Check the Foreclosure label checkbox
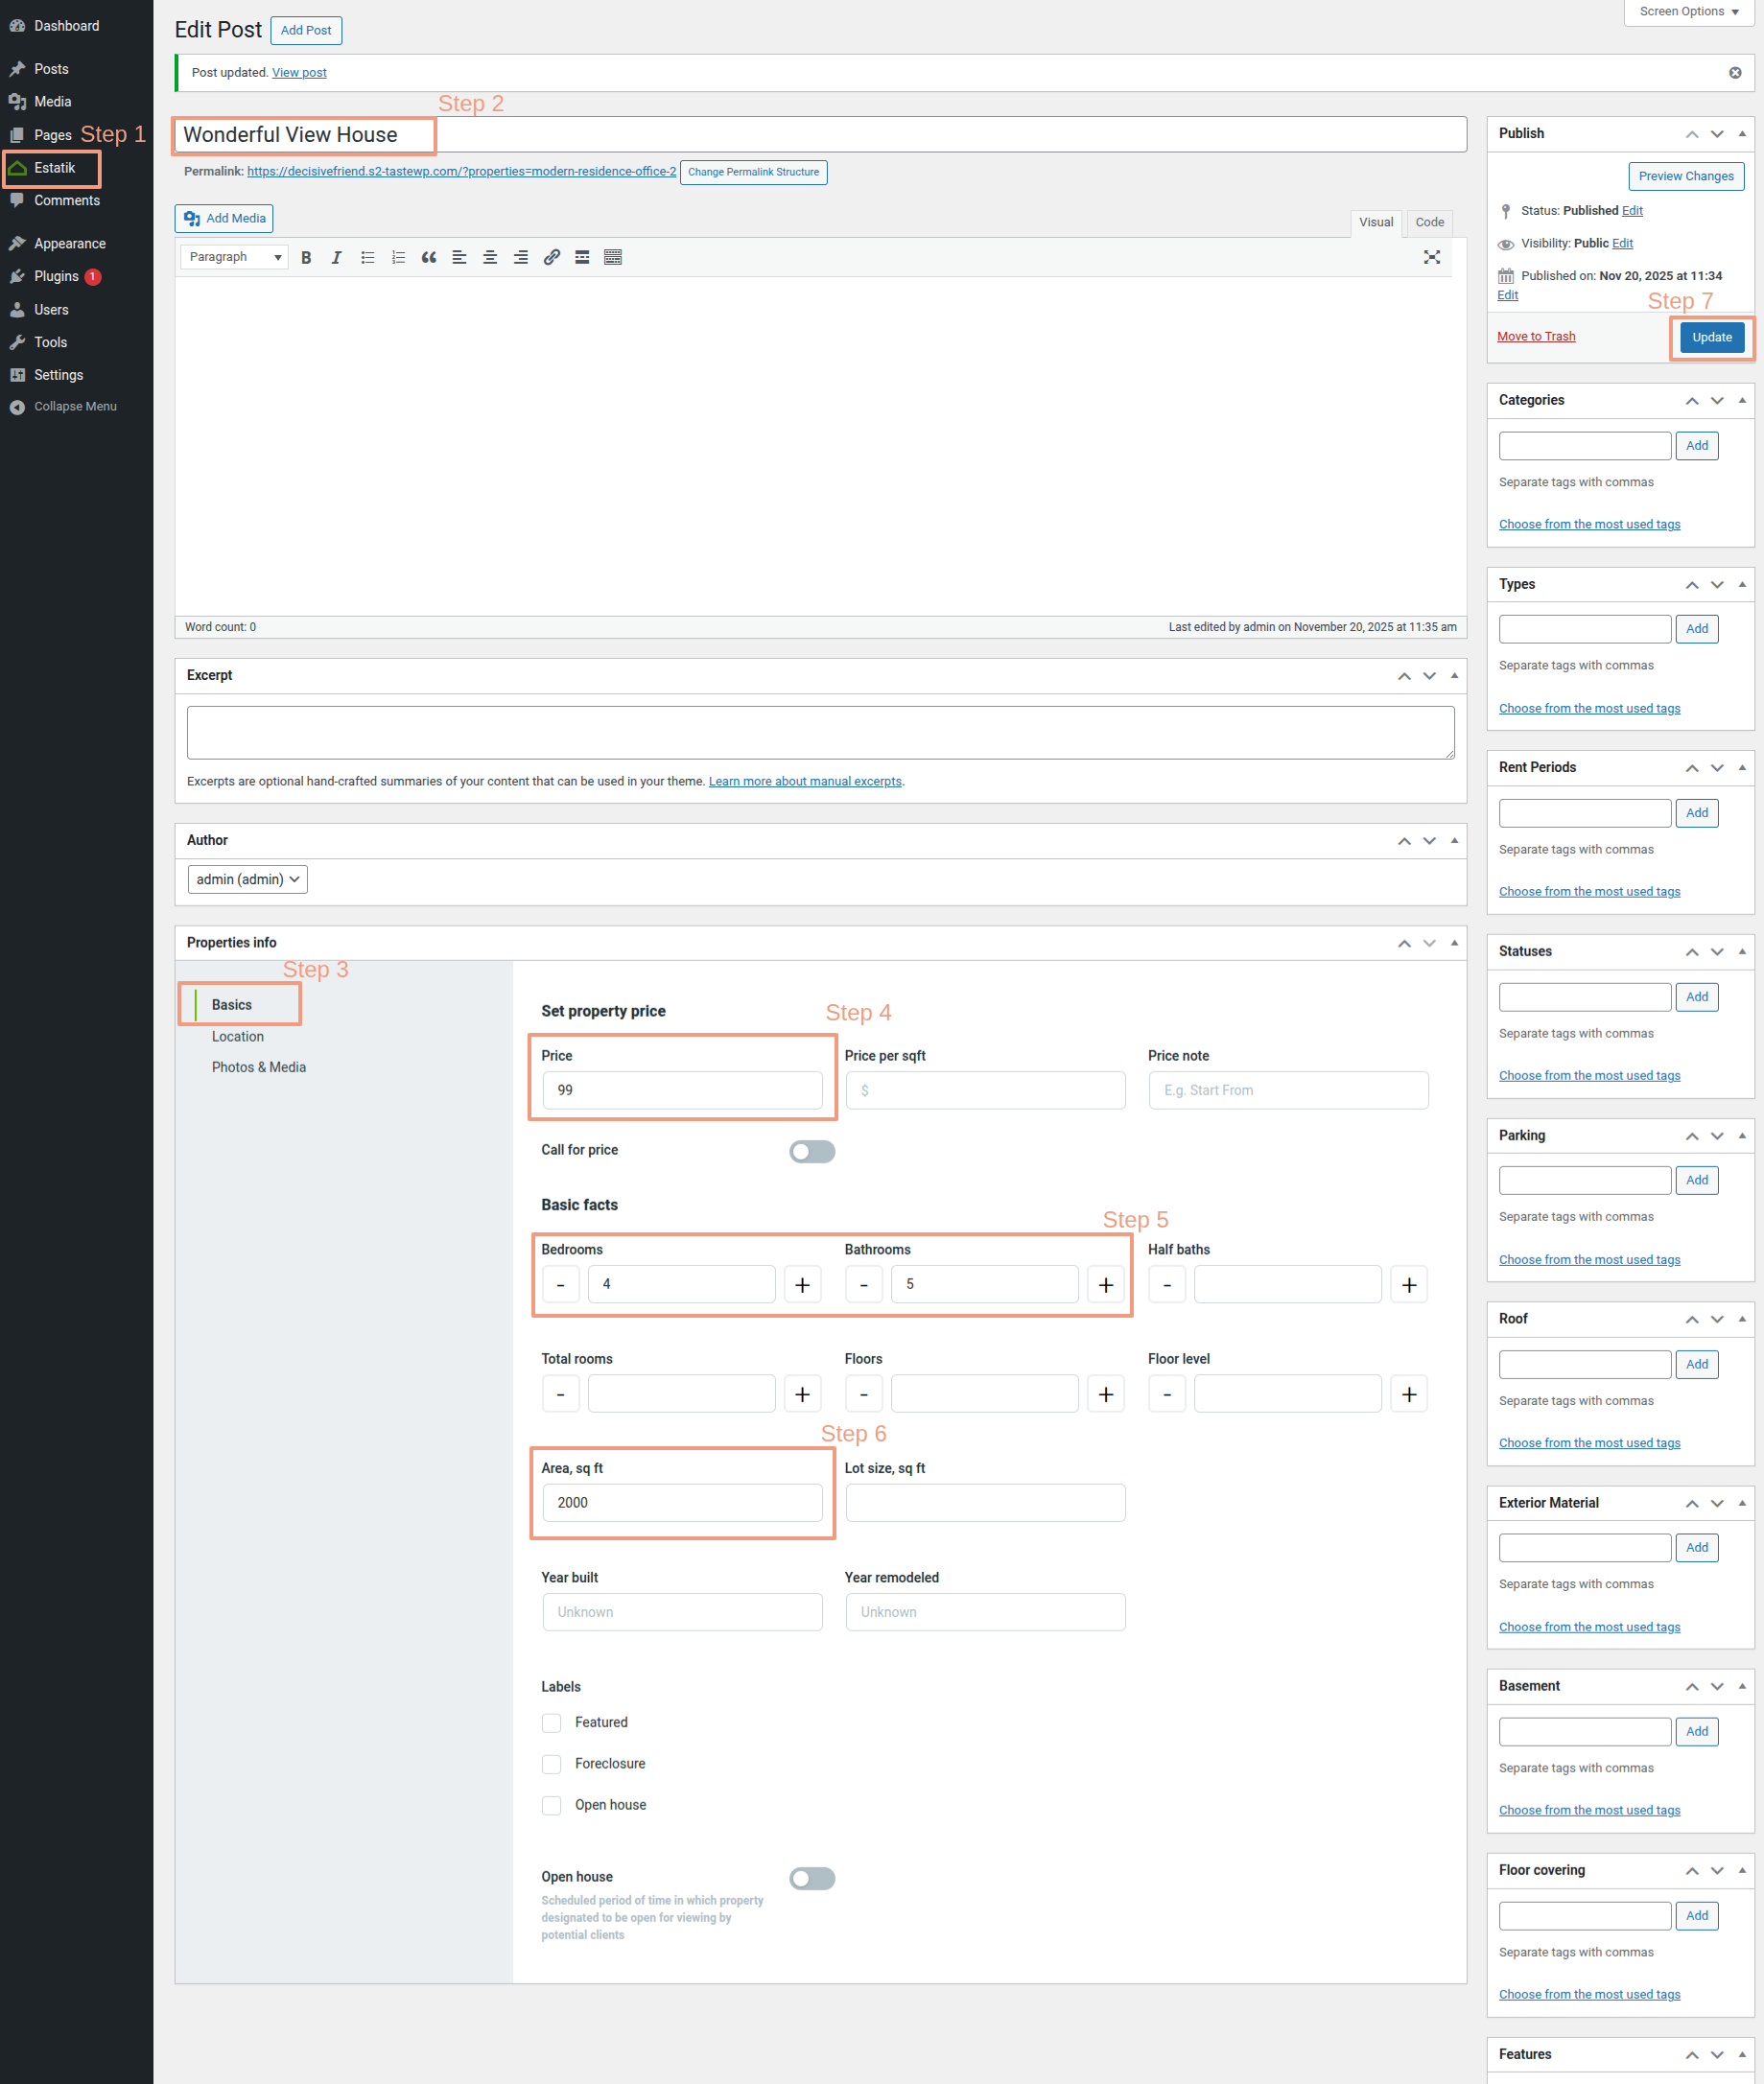Viewport: 1764px width, 2084px height. (551, 1763)
